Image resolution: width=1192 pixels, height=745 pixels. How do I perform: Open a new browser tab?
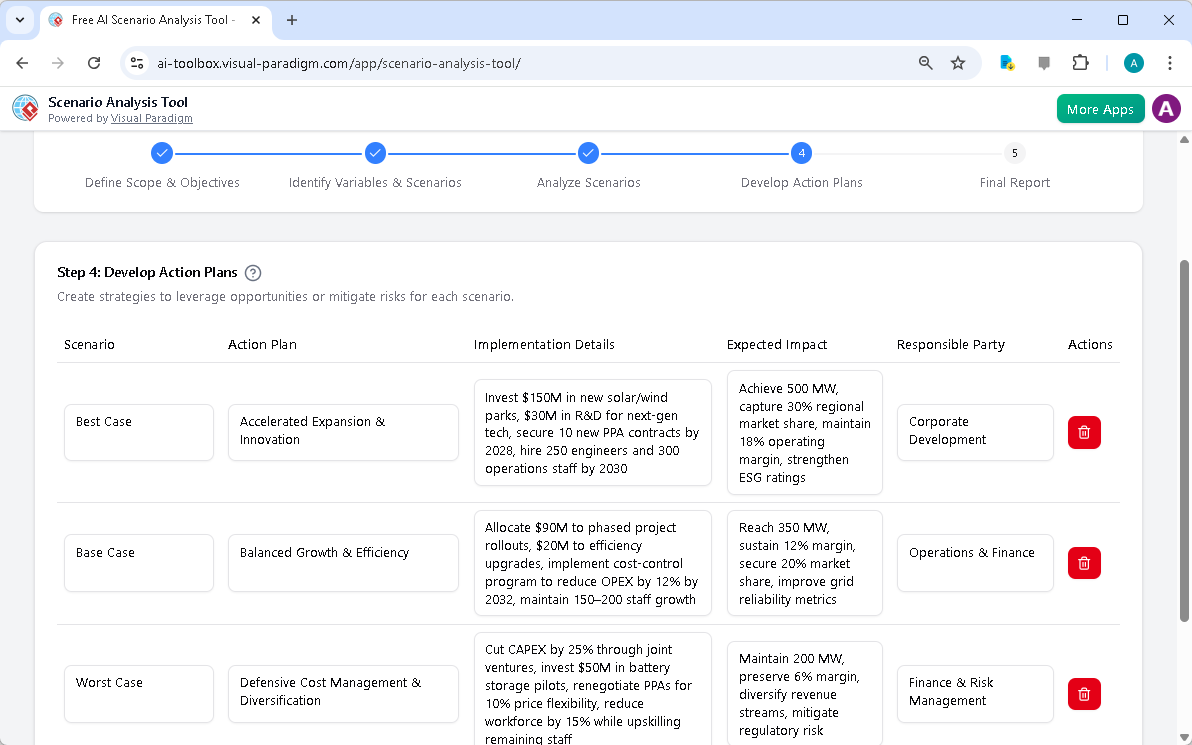point(290,19)
